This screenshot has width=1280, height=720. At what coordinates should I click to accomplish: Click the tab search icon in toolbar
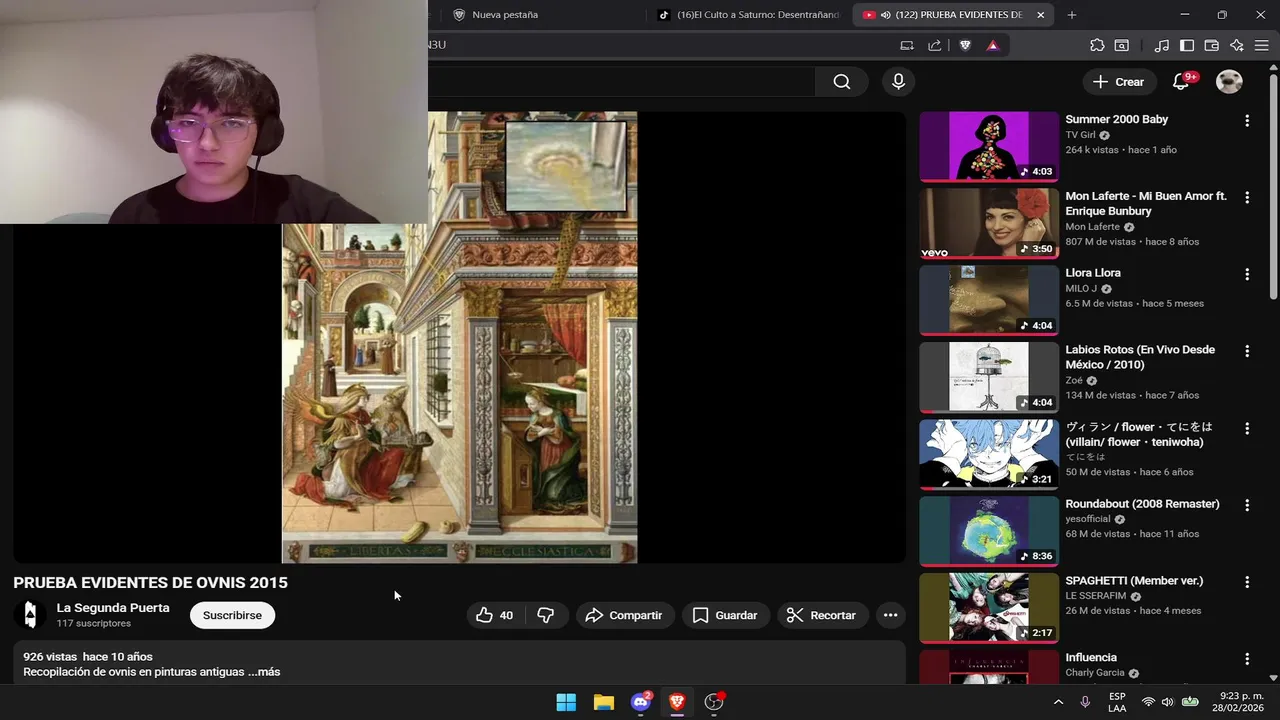pyautogui.click(x=1122, y=45)
